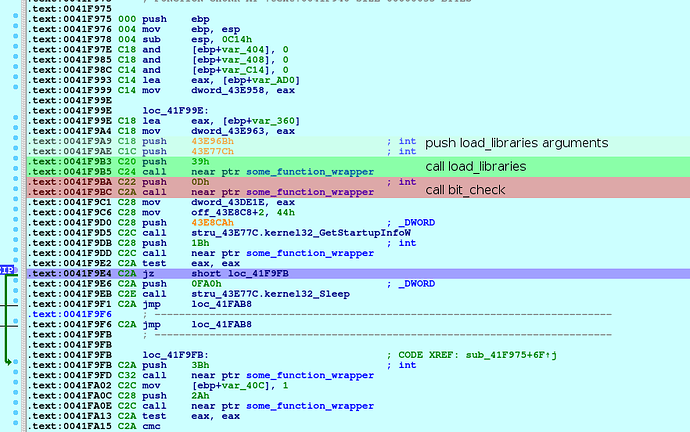690x432 pixels.
Task: Click the 'call bit_check' comment
Action: [465, 190]
